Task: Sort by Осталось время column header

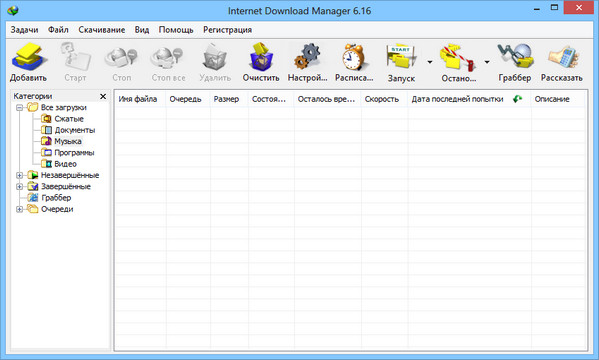Action: tap(328, 99)
